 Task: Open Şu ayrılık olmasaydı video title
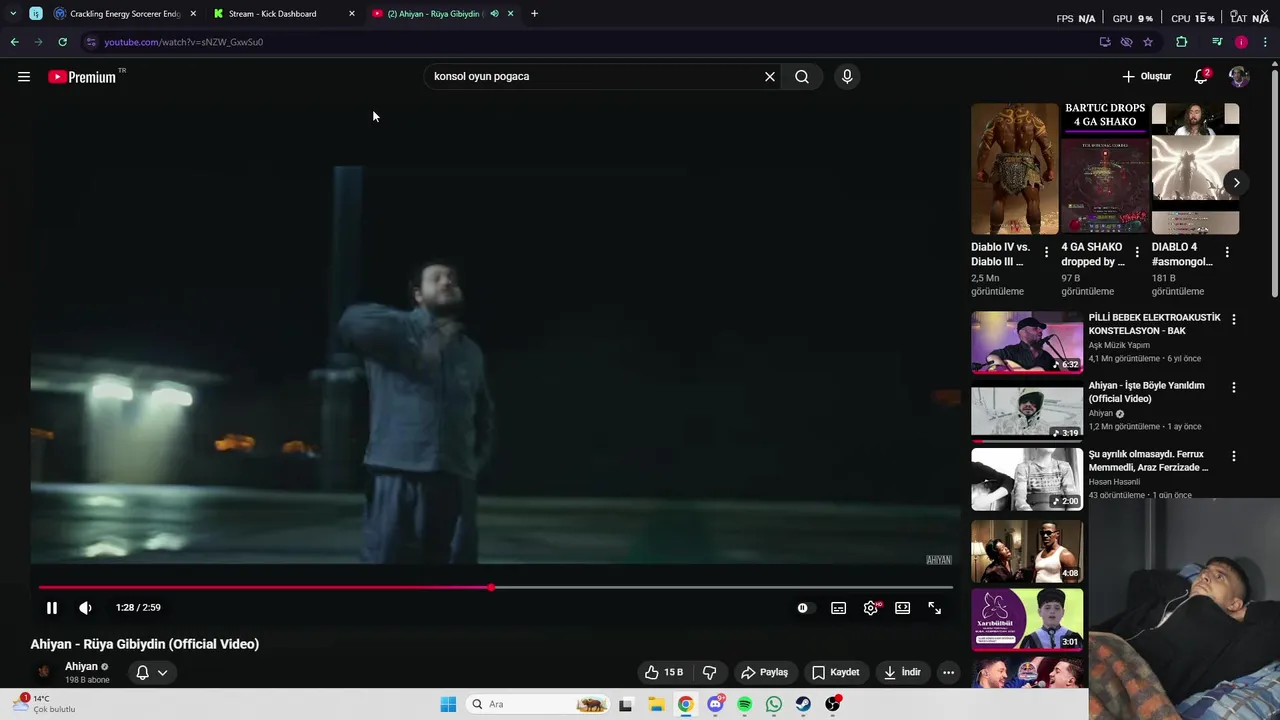(x=1148, y=461)
